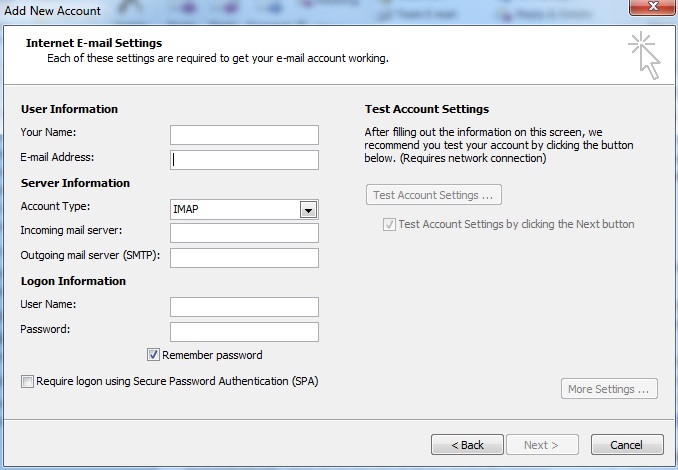The width and height of the screenshot is (678, 470).
Task: Click the Internet E-mail Settings heading
Action: [x=94, y=44]
